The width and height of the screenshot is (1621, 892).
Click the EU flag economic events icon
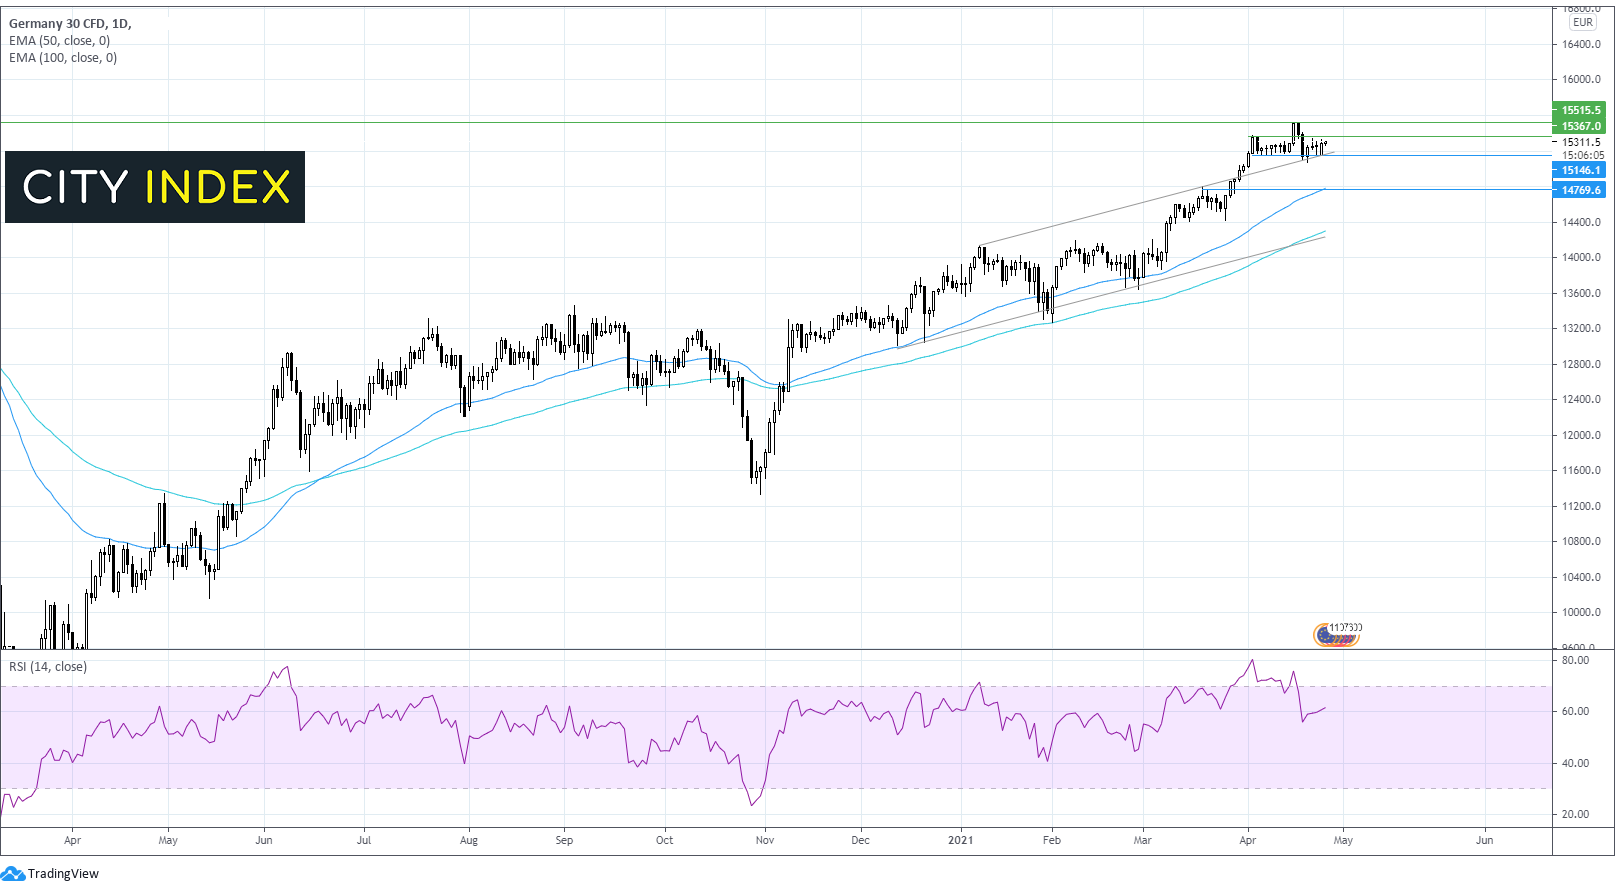pyautogui.click(x=1326, y=635)
